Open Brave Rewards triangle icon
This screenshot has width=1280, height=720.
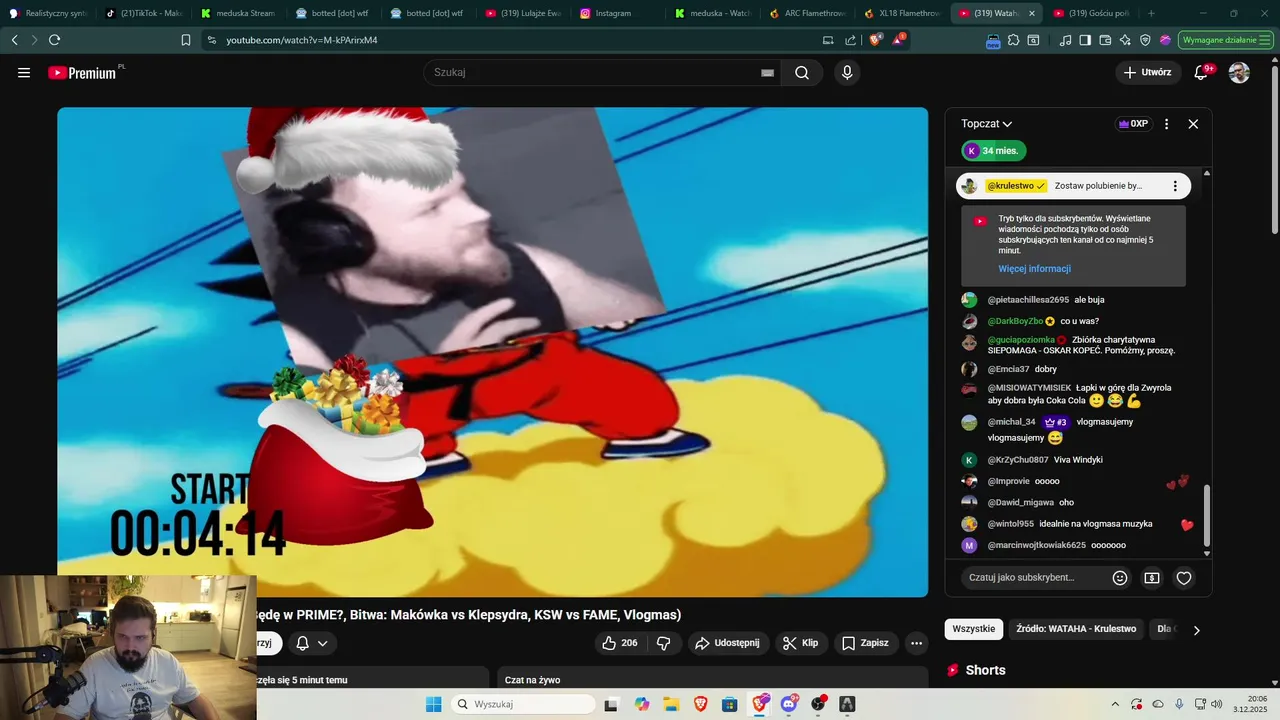pyautogui.click(x=899, y=40)
